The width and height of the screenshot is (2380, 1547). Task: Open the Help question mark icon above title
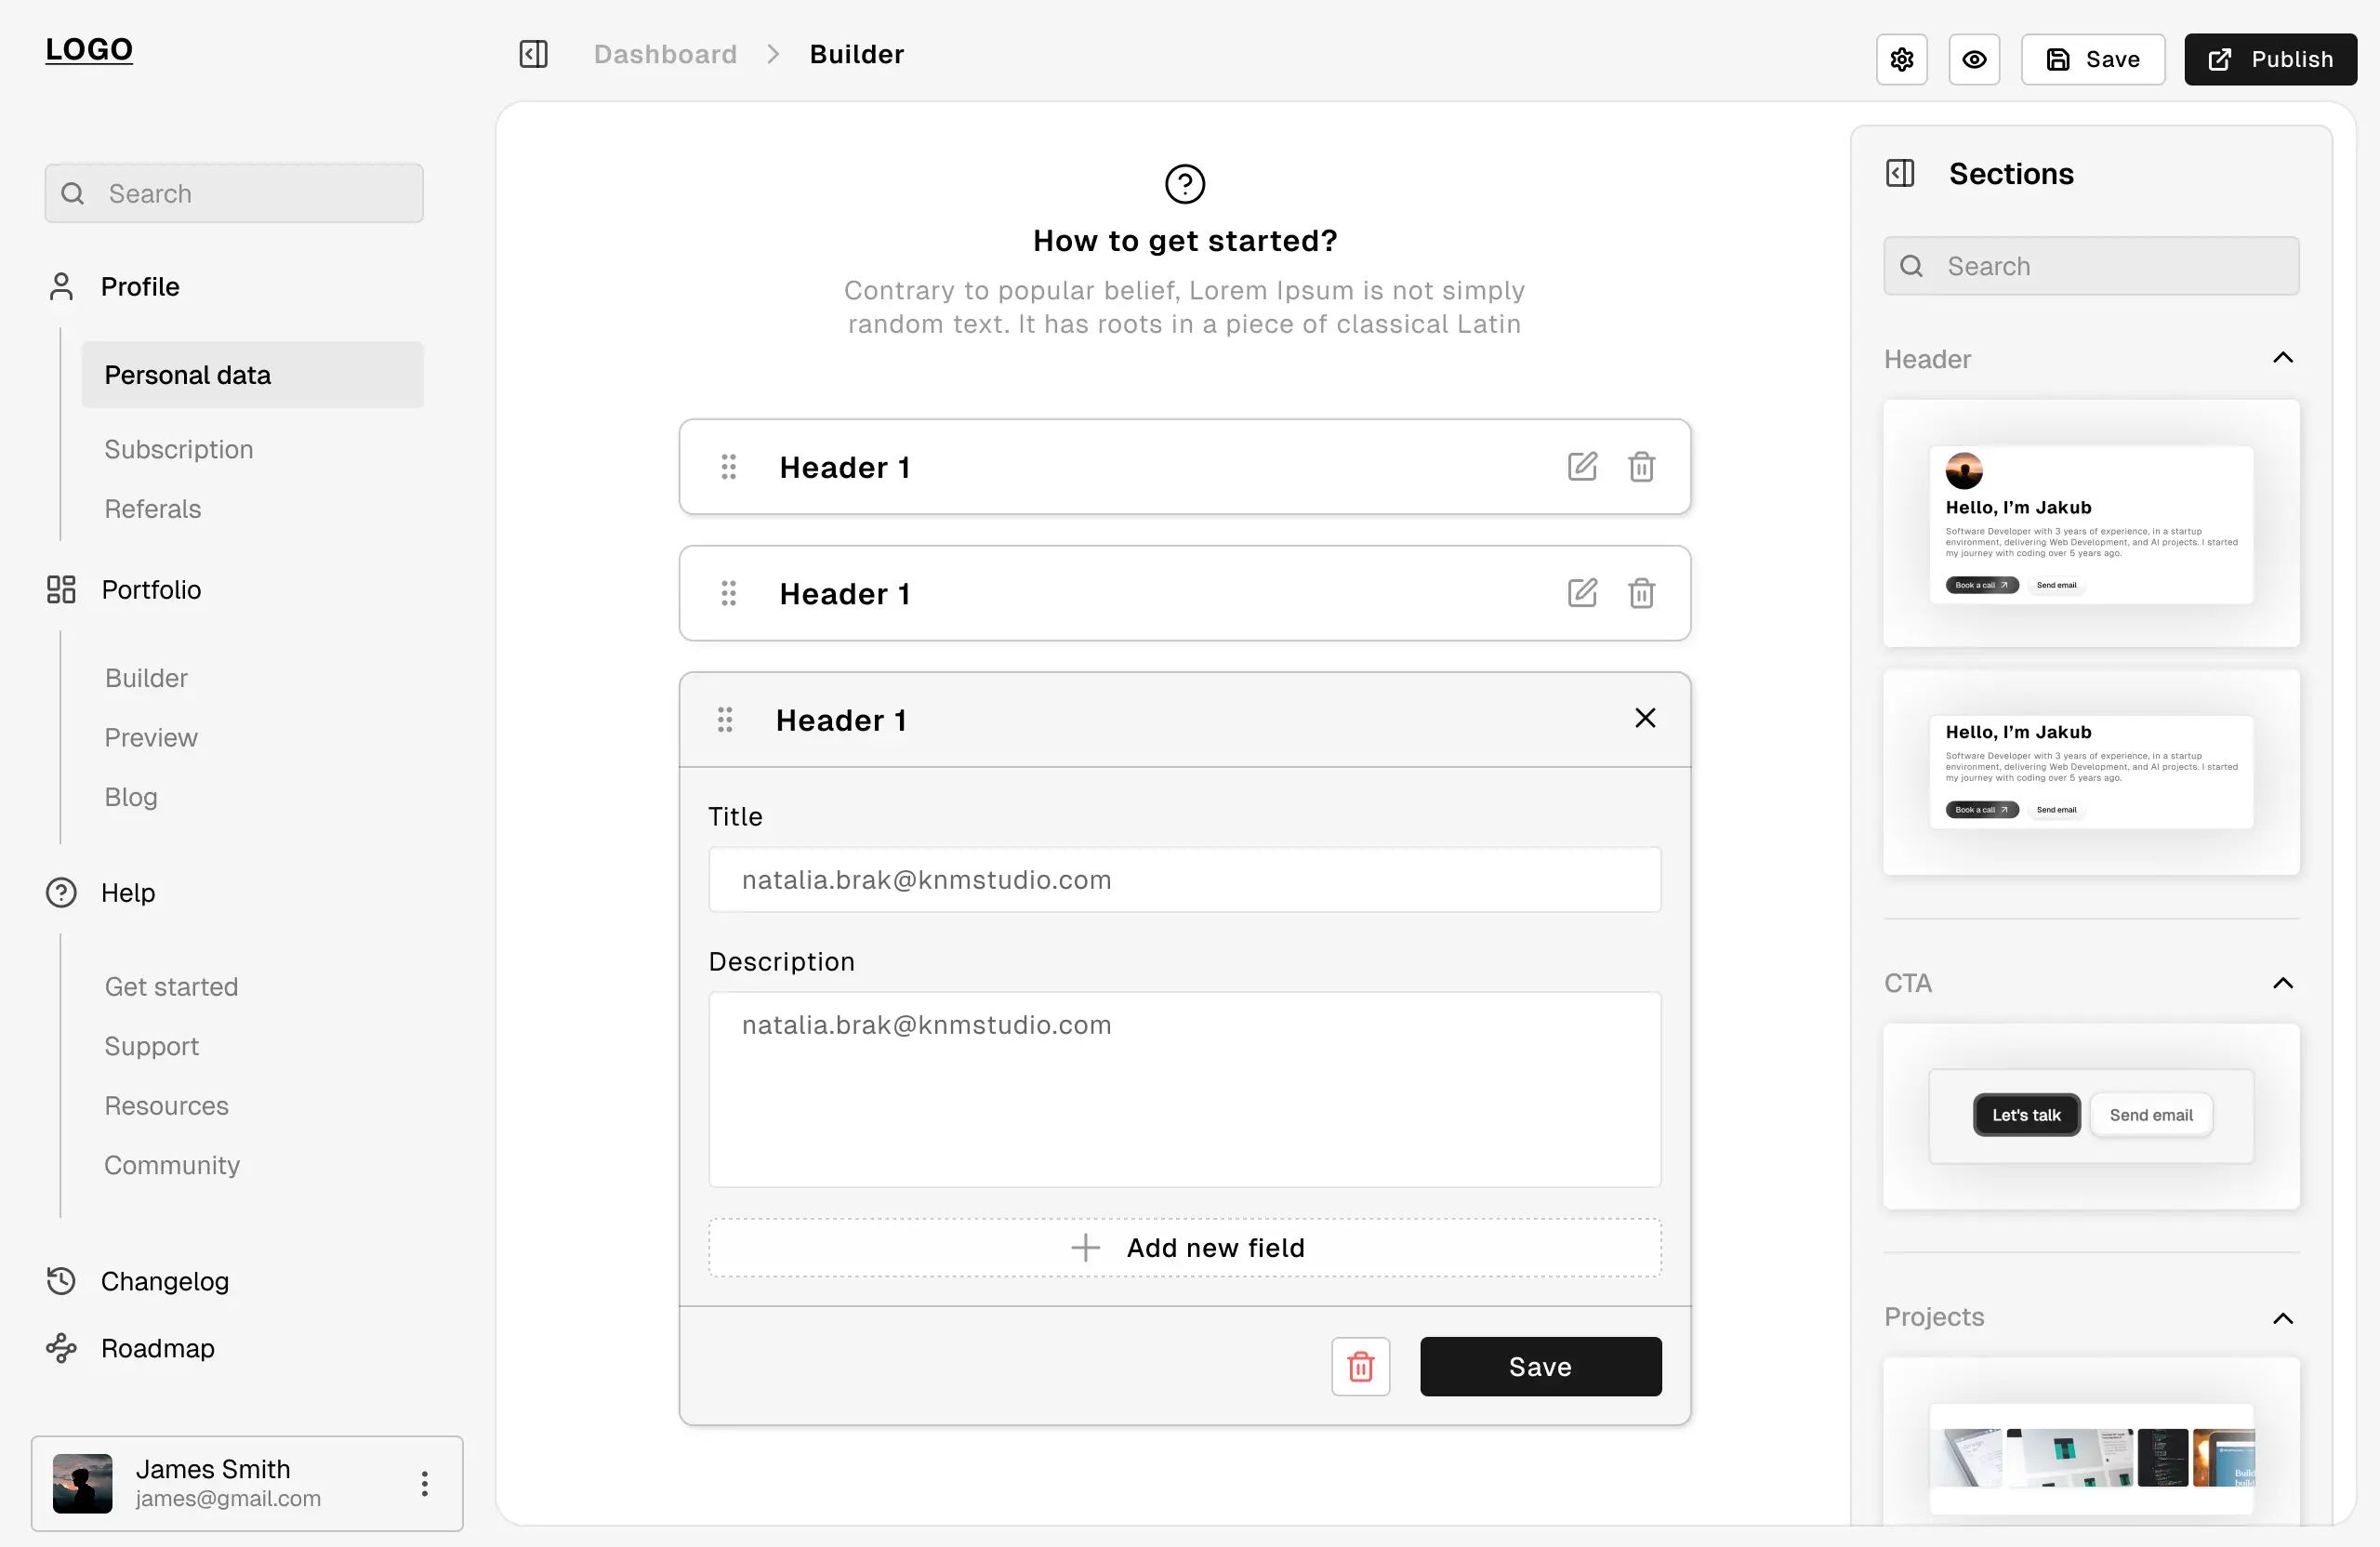coord(1184,183)
